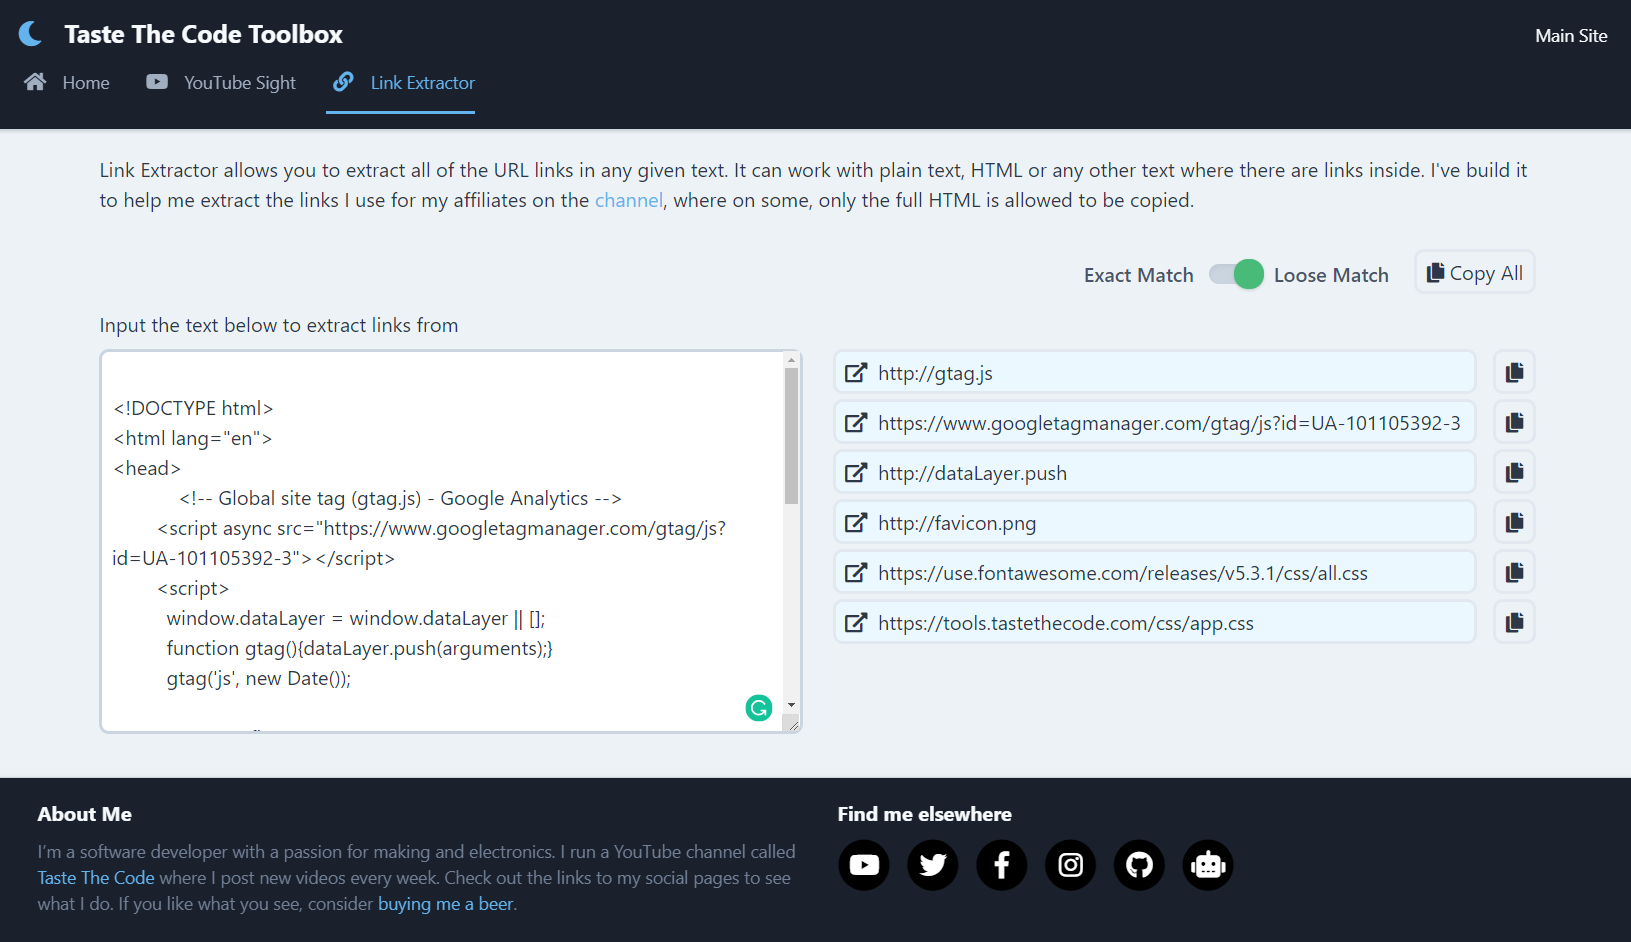This screenshot has width=1631, height=942.
Task: Copy the use.fontawesome.com link
Action: coord(1514,572)
